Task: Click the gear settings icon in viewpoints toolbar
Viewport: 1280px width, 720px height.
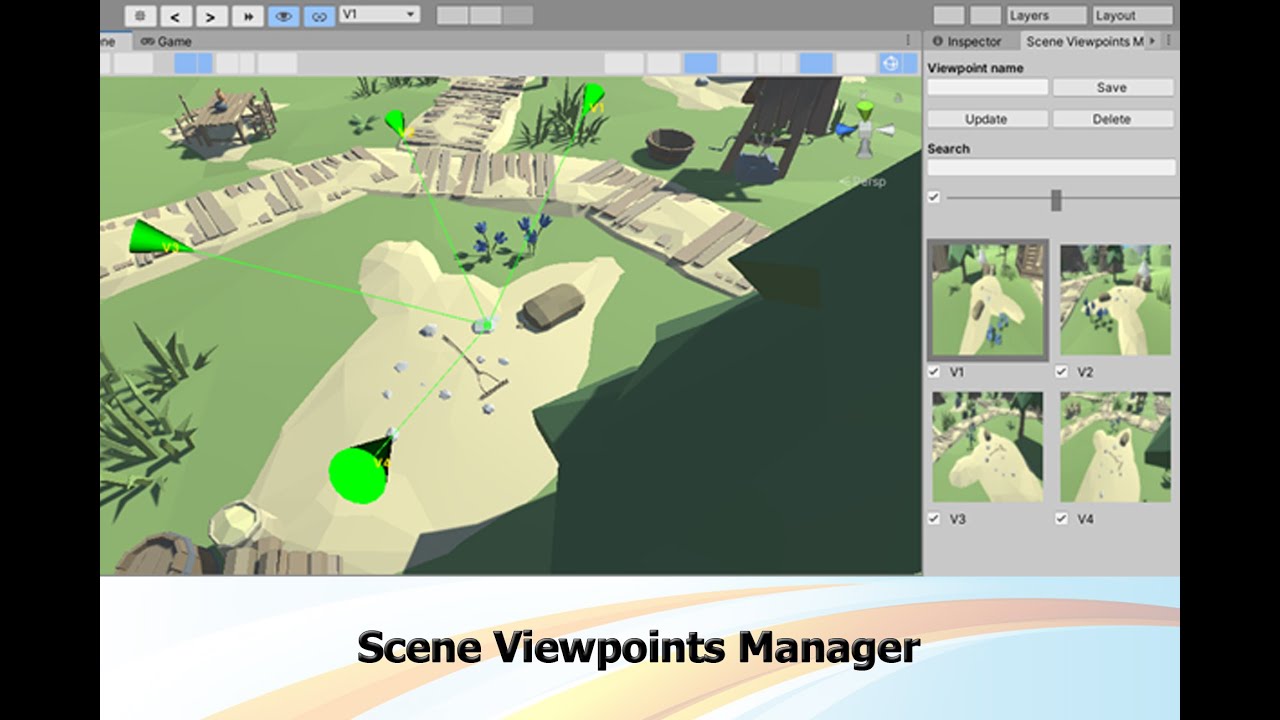Action: pyautogui.click(x=140, y=16)
